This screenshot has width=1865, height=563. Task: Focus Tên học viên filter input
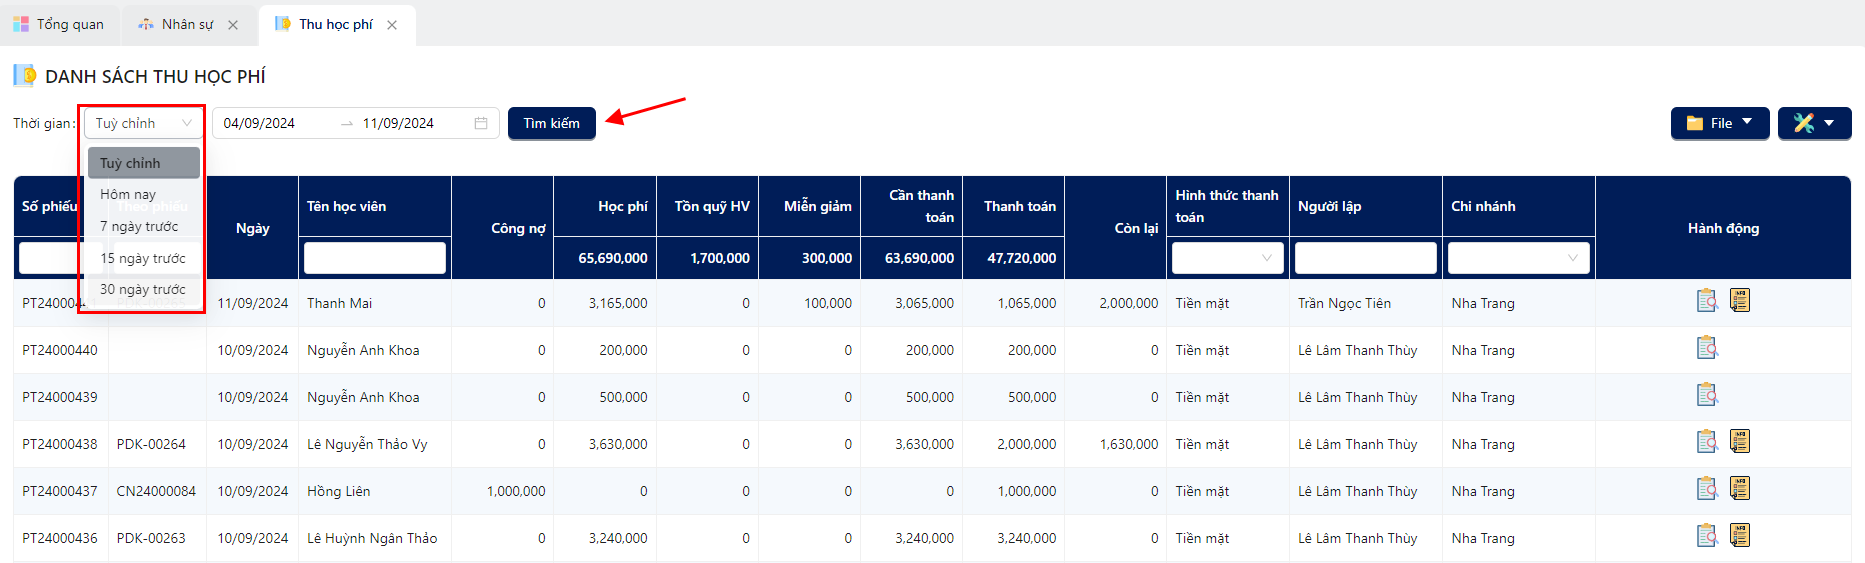click(x=375, y=258)
